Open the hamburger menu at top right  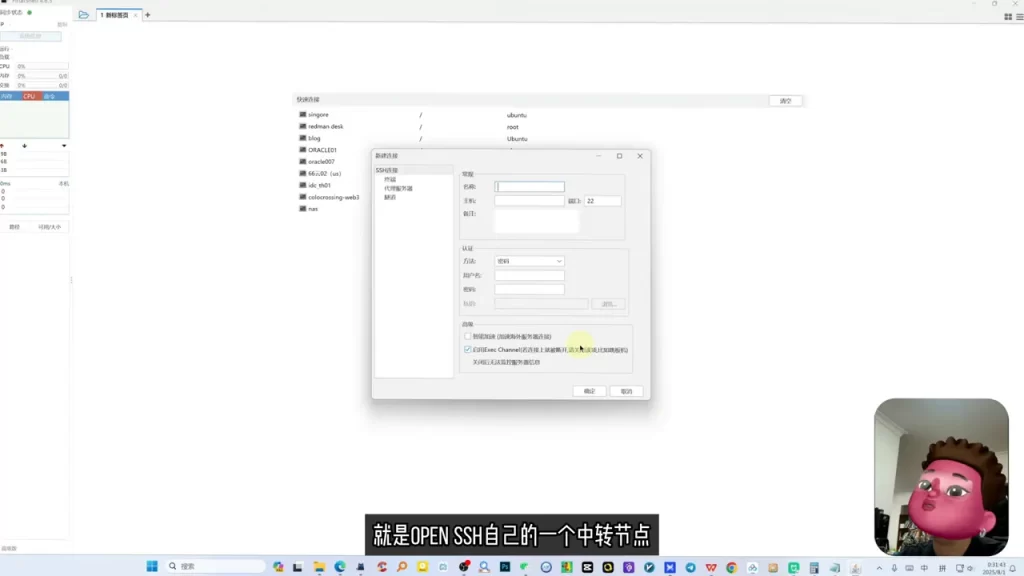[1019, 17]
